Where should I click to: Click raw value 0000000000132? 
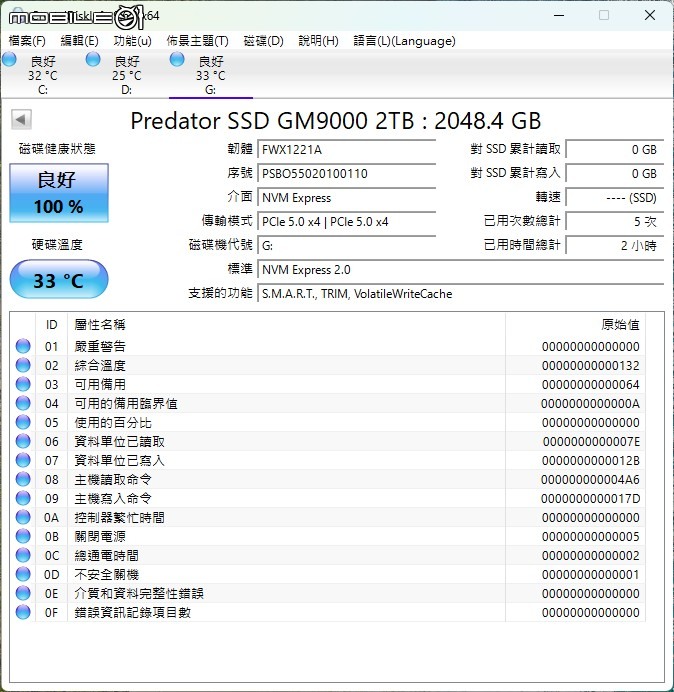click(591, 365)
